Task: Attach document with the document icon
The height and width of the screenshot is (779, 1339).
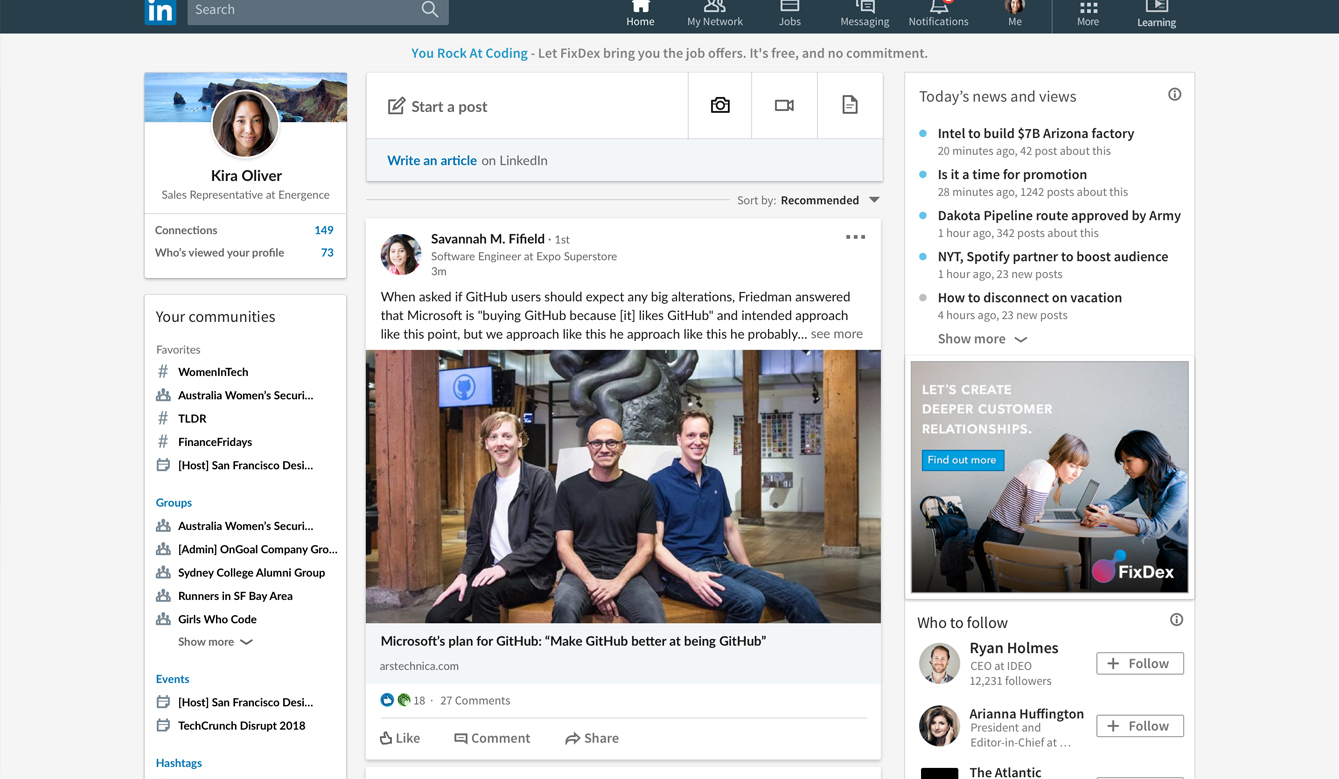Action: [x=849, y=105]
